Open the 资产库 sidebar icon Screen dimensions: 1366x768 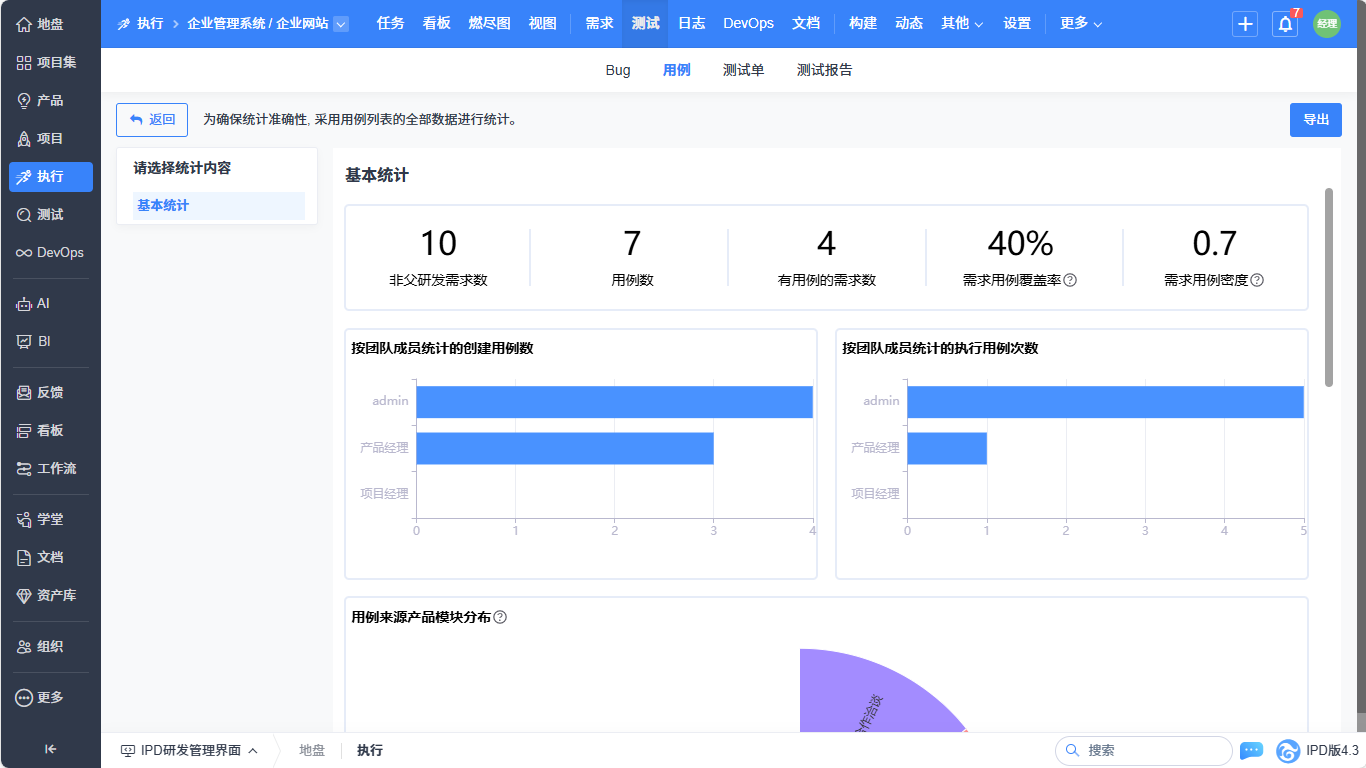(25, 595)
